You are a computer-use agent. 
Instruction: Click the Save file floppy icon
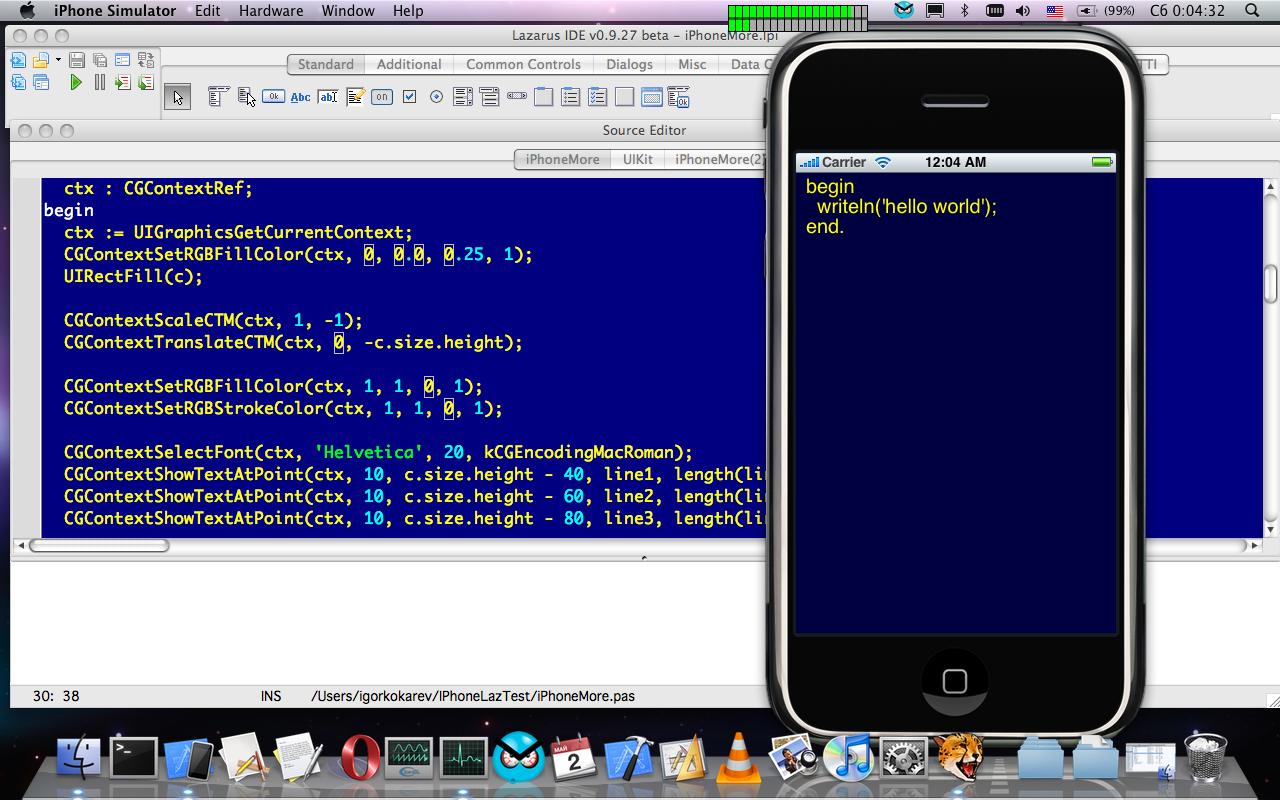[x=77, y=61]
